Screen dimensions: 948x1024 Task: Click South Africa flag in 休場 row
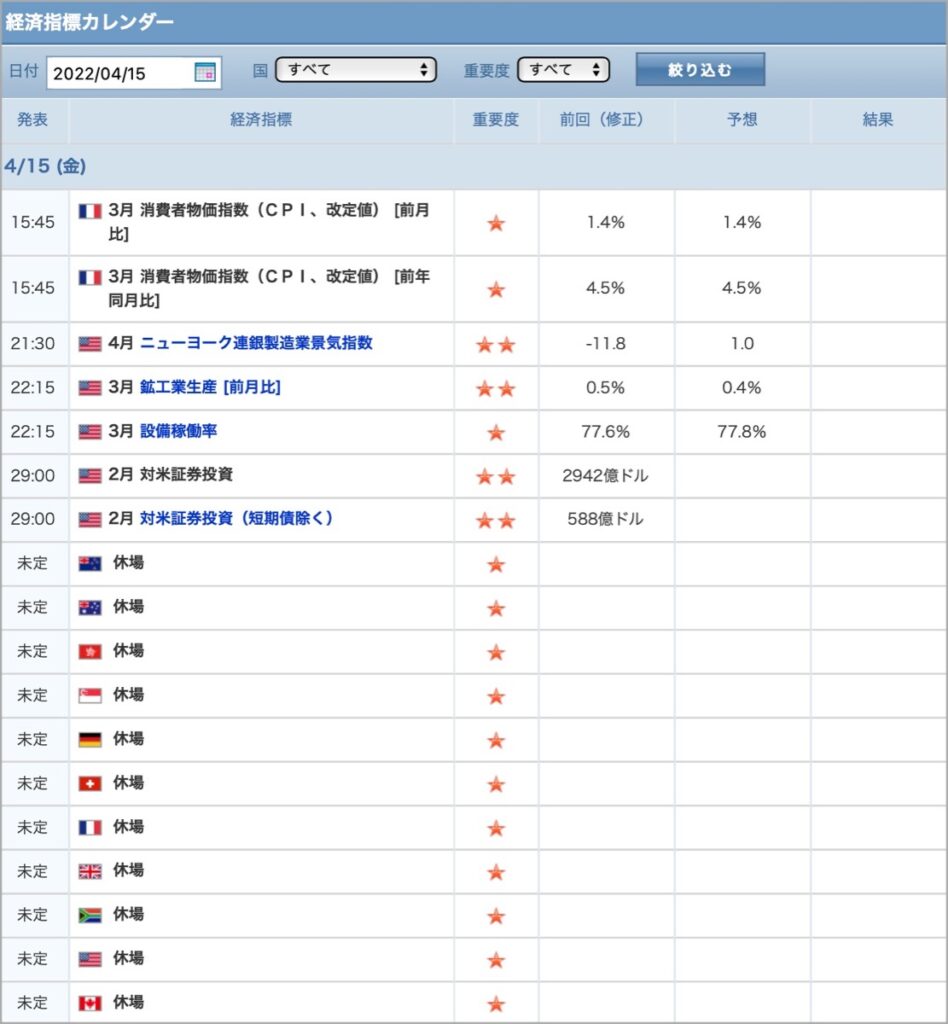(x=90, y=915)
